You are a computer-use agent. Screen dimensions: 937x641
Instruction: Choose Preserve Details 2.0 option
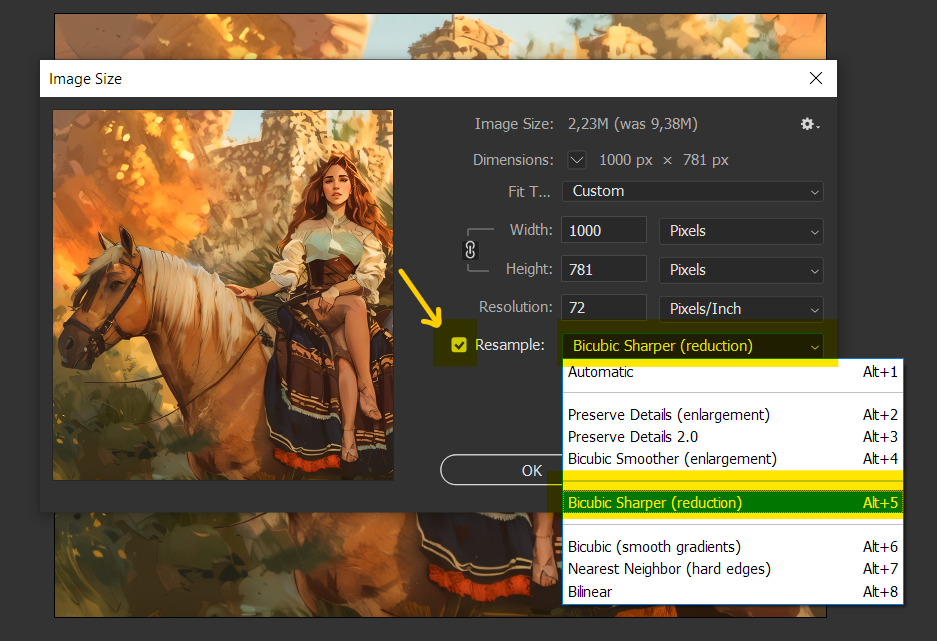pyautogui.click(x=733, y=437)
